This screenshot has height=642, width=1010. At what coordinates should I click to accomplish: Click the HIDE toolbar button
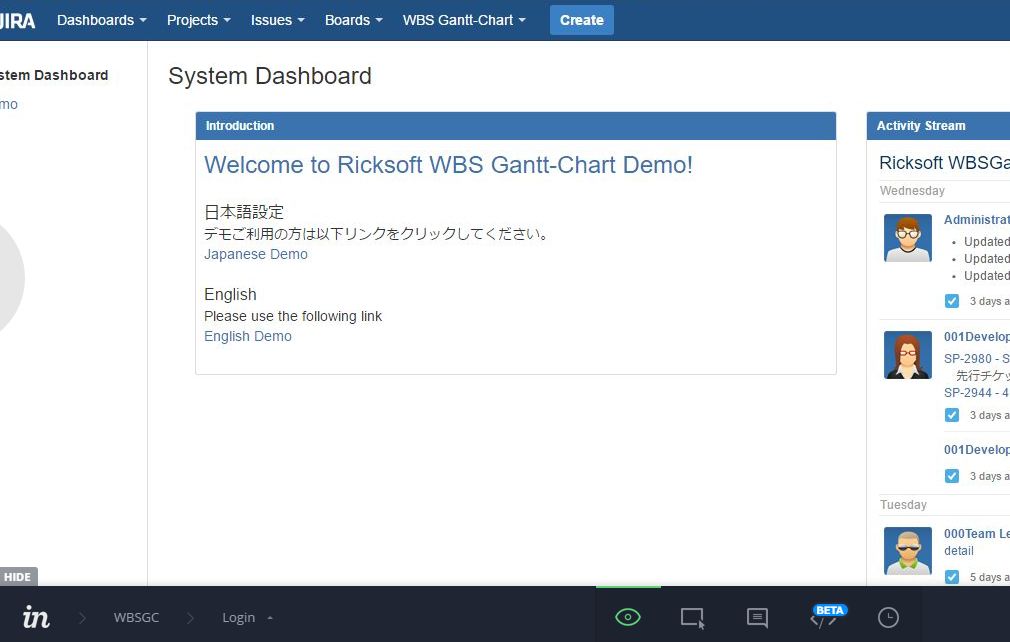pos(18,577)
